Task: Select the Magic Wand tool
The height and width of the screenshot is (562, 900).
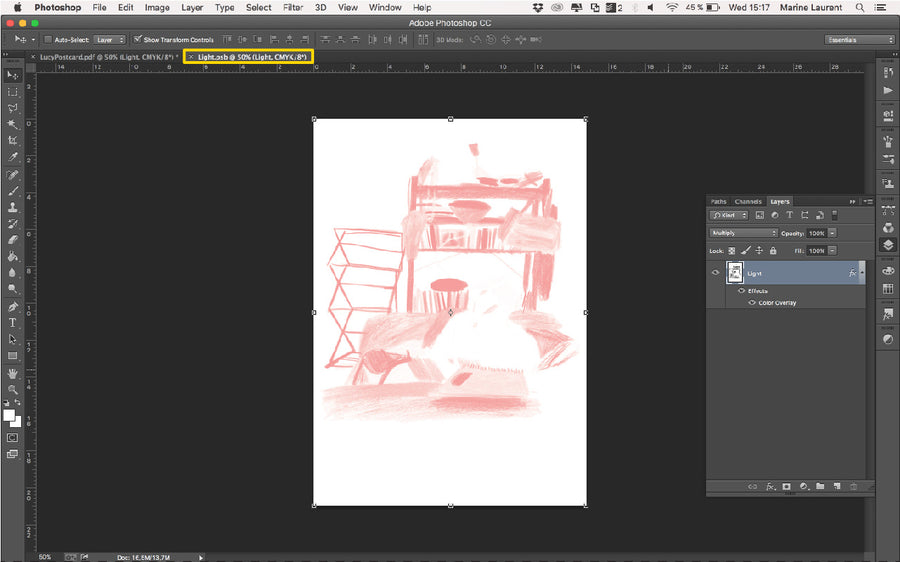Action: coord(12,124)
